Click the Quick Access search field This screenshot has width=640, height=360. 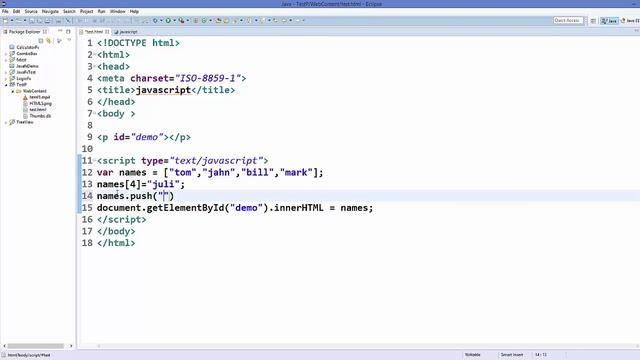click(568, 20)
